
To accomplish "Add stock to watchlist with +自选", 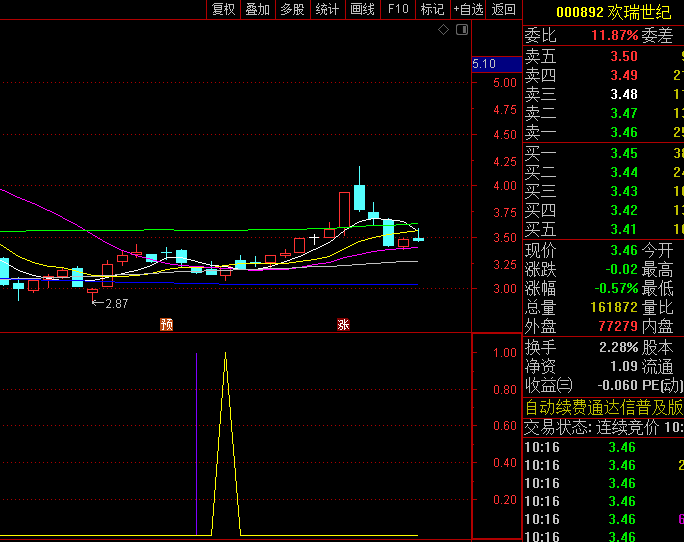I will [468, 9].
